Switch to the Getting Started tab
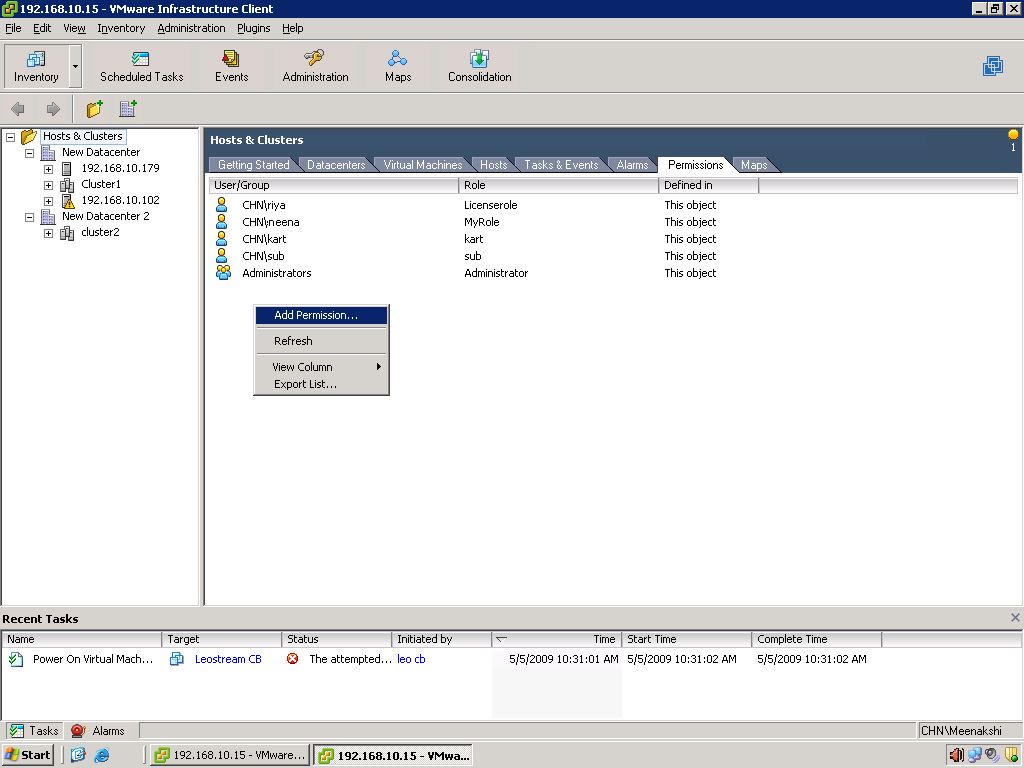 pos(253,165)
